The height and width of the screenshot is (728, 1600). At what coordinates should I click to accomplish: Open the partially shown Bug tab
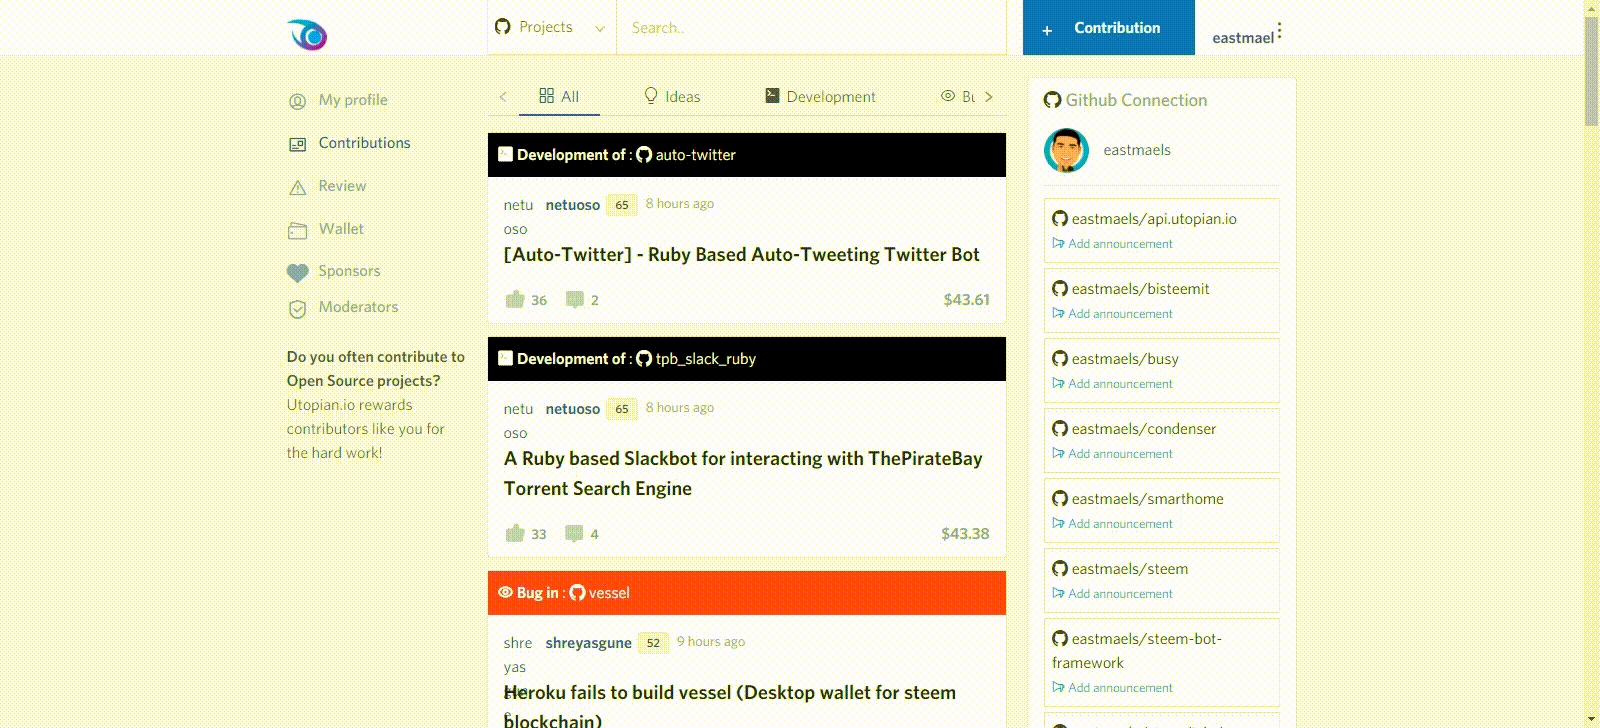coord(958,96)
